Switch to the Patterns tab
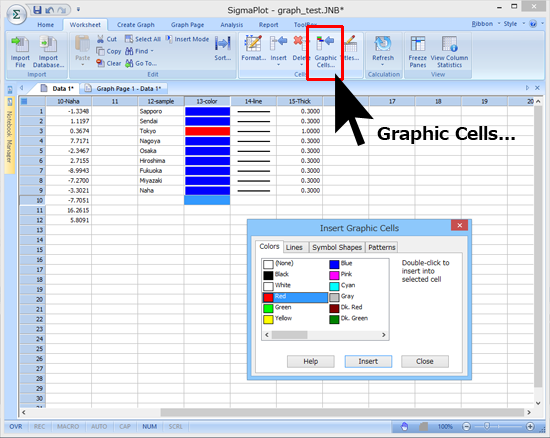This screenshot has width=550, height=438. point(382,247)
